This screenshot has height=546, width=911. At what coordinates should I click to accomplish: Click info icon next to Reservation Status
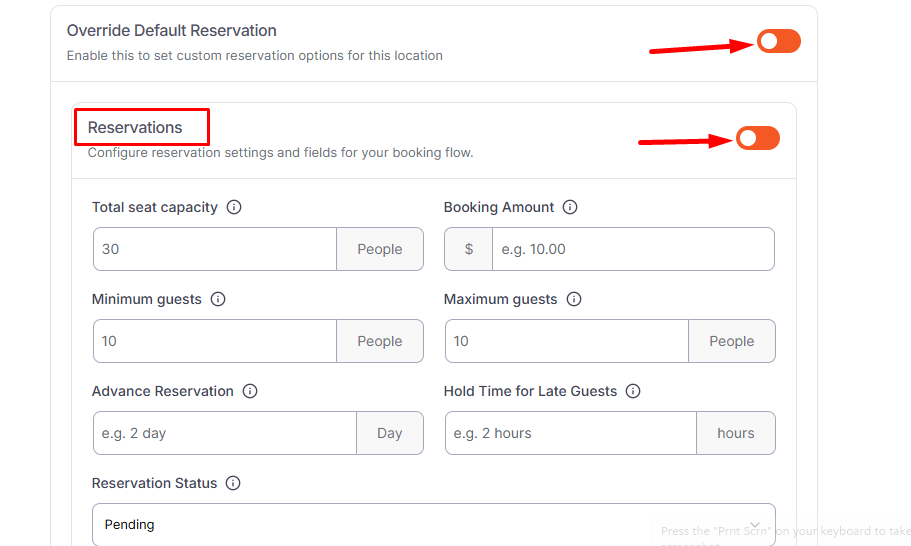click(x=233, y=484)
